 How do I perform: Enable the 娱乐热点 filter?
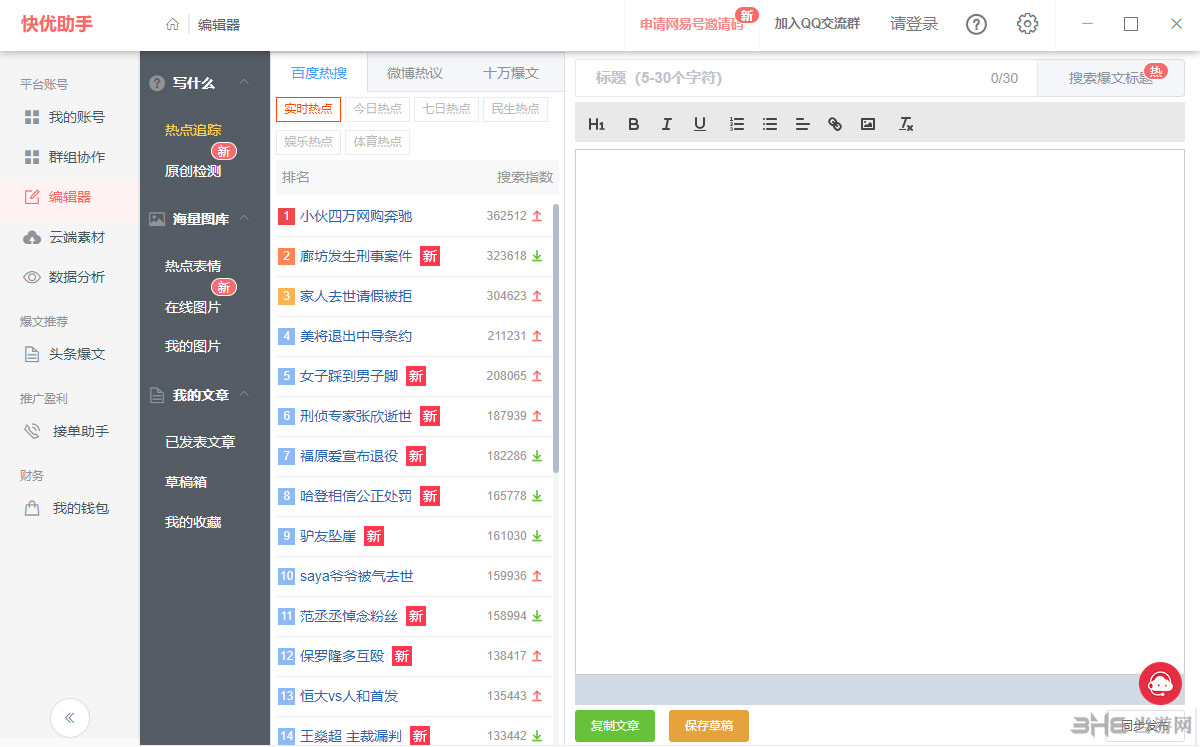pyautogui.click(x=308, y=142)
